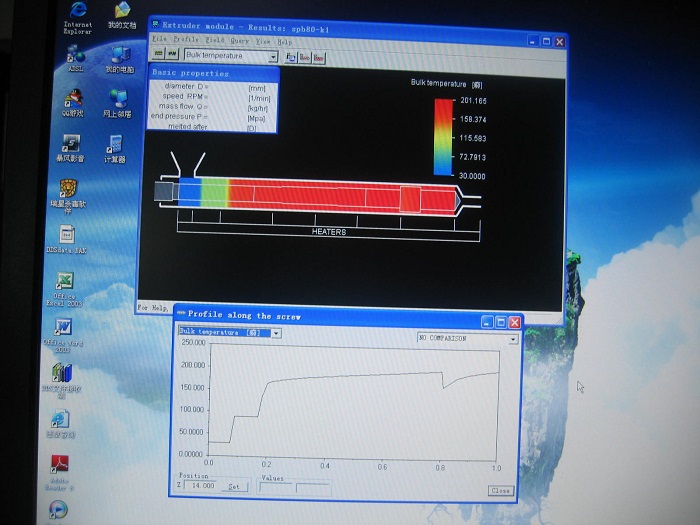Screen dimensions: 700x525
Task: Click the bulk temperature color scale bar
Action: (443, 137)
